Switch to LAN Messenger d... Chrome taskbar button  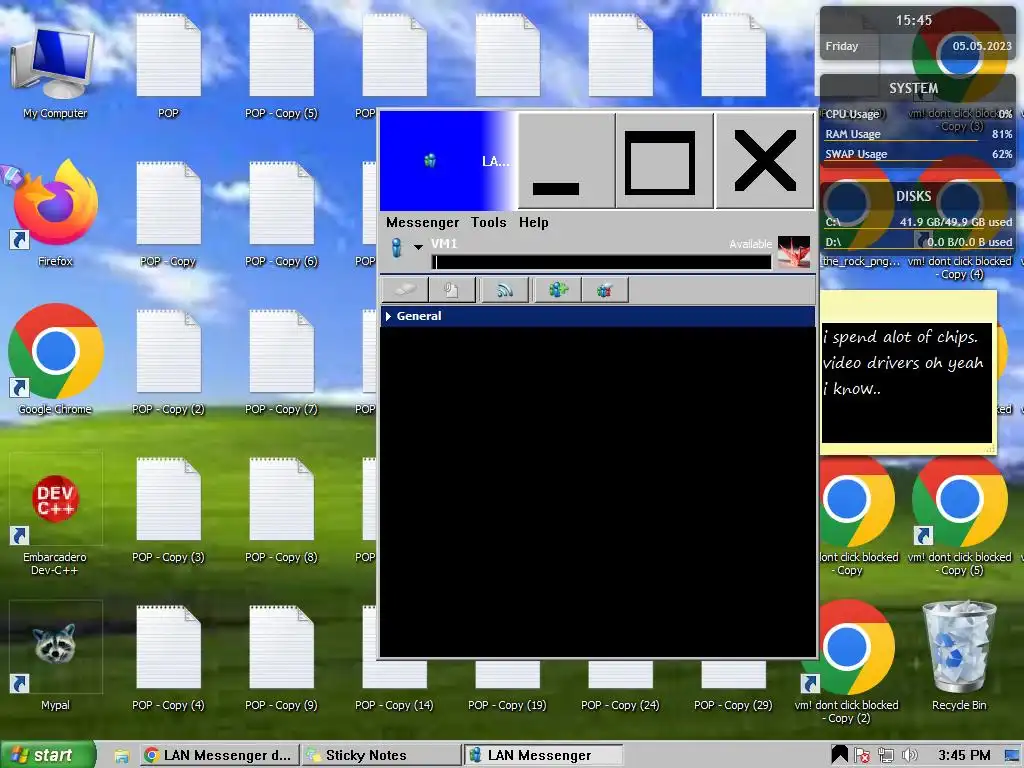[220, 756]
